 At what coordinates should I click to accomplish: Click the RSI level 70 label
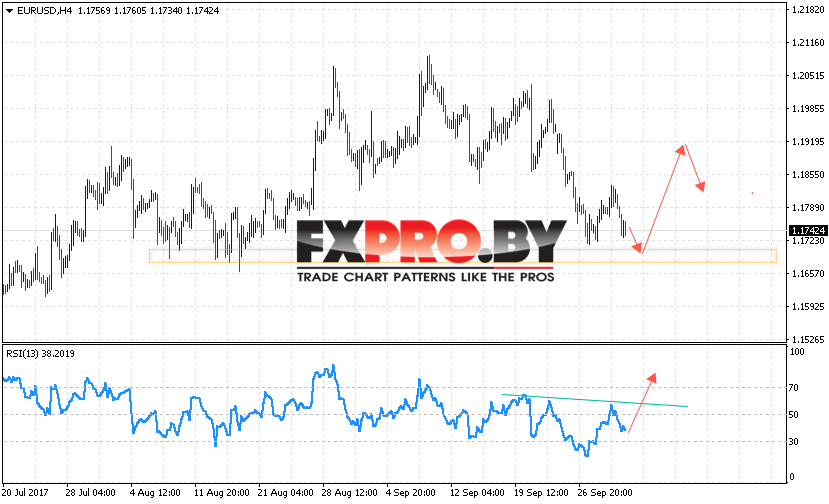[794, 388]
